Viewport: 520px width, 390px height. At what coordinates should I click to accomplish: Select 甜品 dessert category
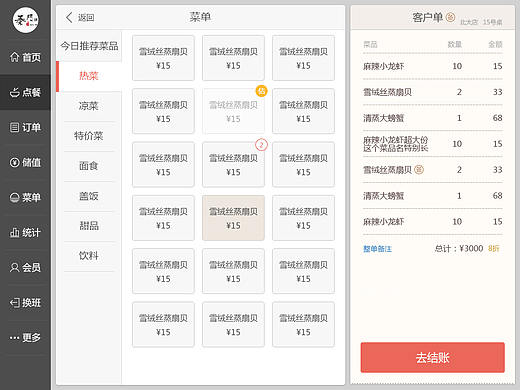click(89, 226)
